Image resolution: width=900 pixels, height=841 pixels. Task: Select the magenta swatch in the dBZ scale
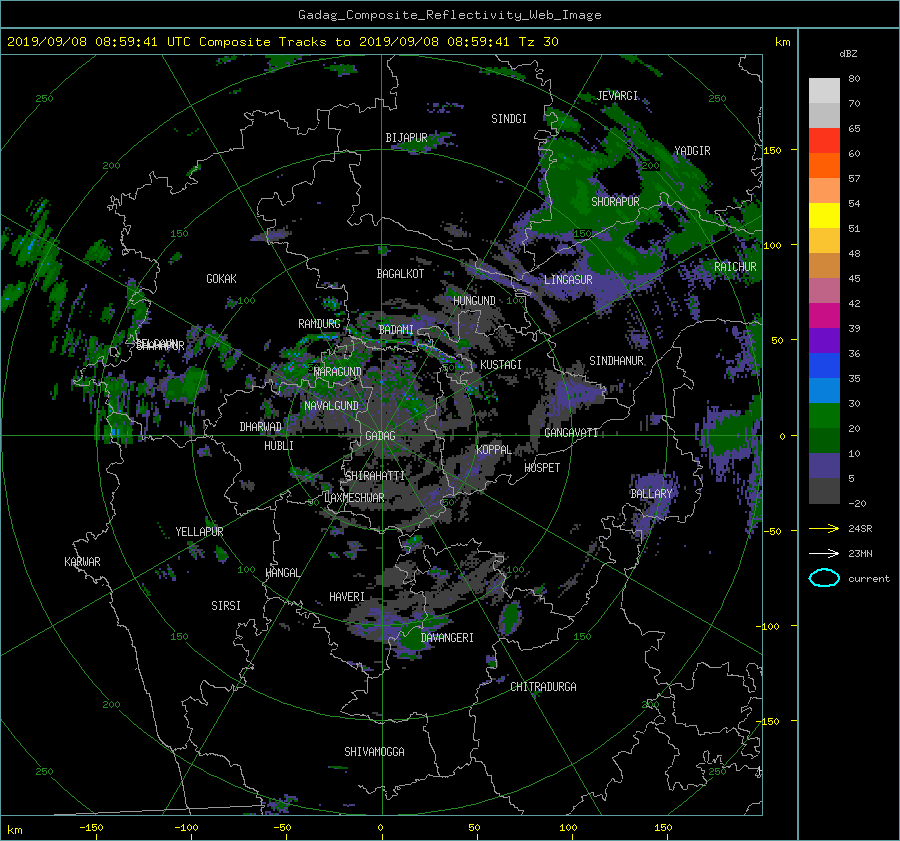(824, 315)
